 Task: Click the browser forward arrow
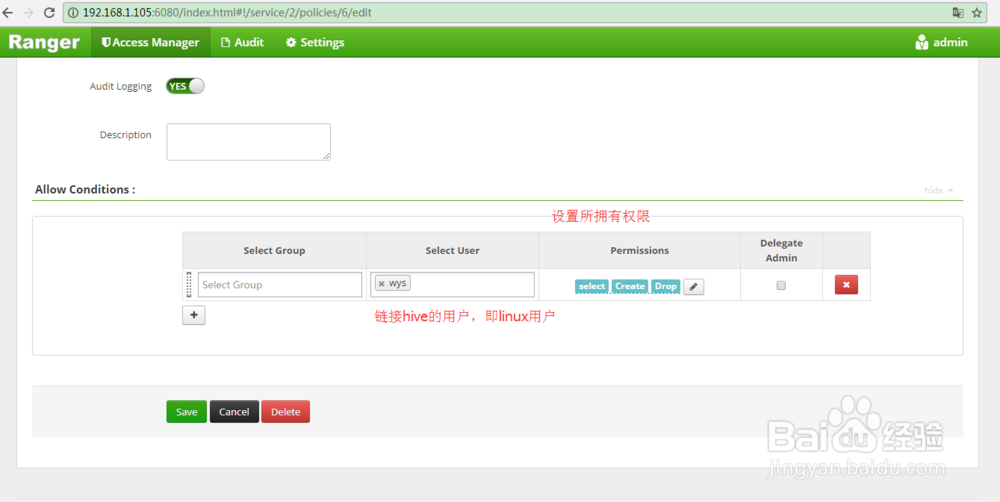point(29,12)
